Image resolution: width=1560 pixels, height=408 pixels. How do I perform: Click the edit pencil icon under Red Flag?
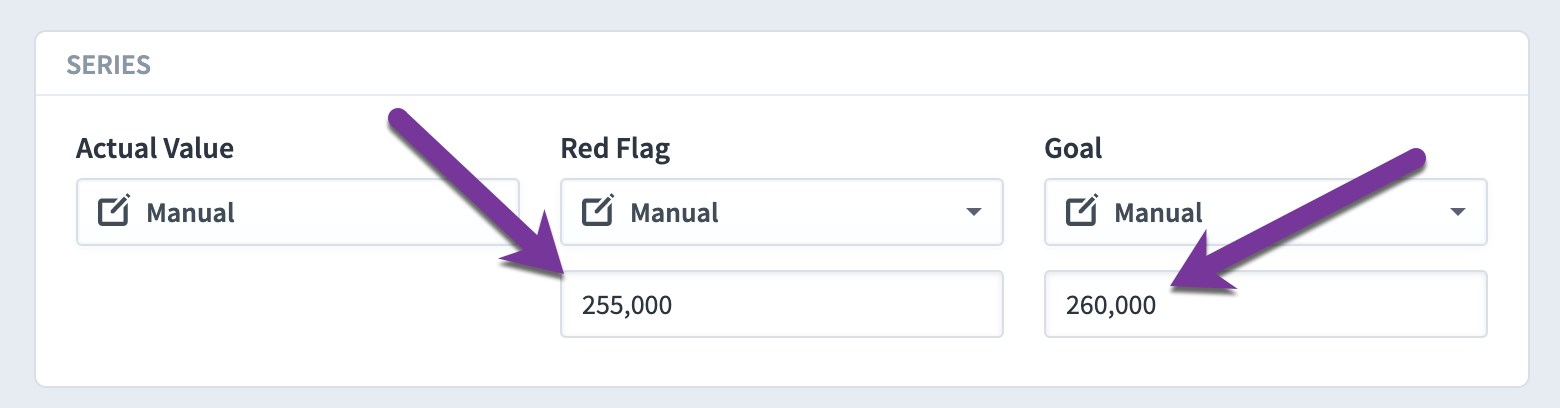[x=597, y=212]
